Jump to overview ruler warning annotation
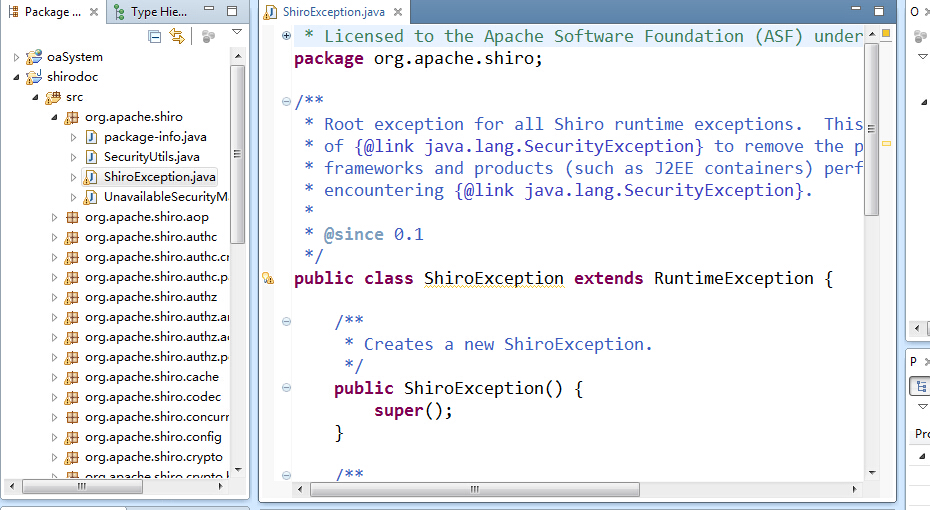Image resolution: width=930 pixels, height=510 pixels. click(x=886, y=144)
